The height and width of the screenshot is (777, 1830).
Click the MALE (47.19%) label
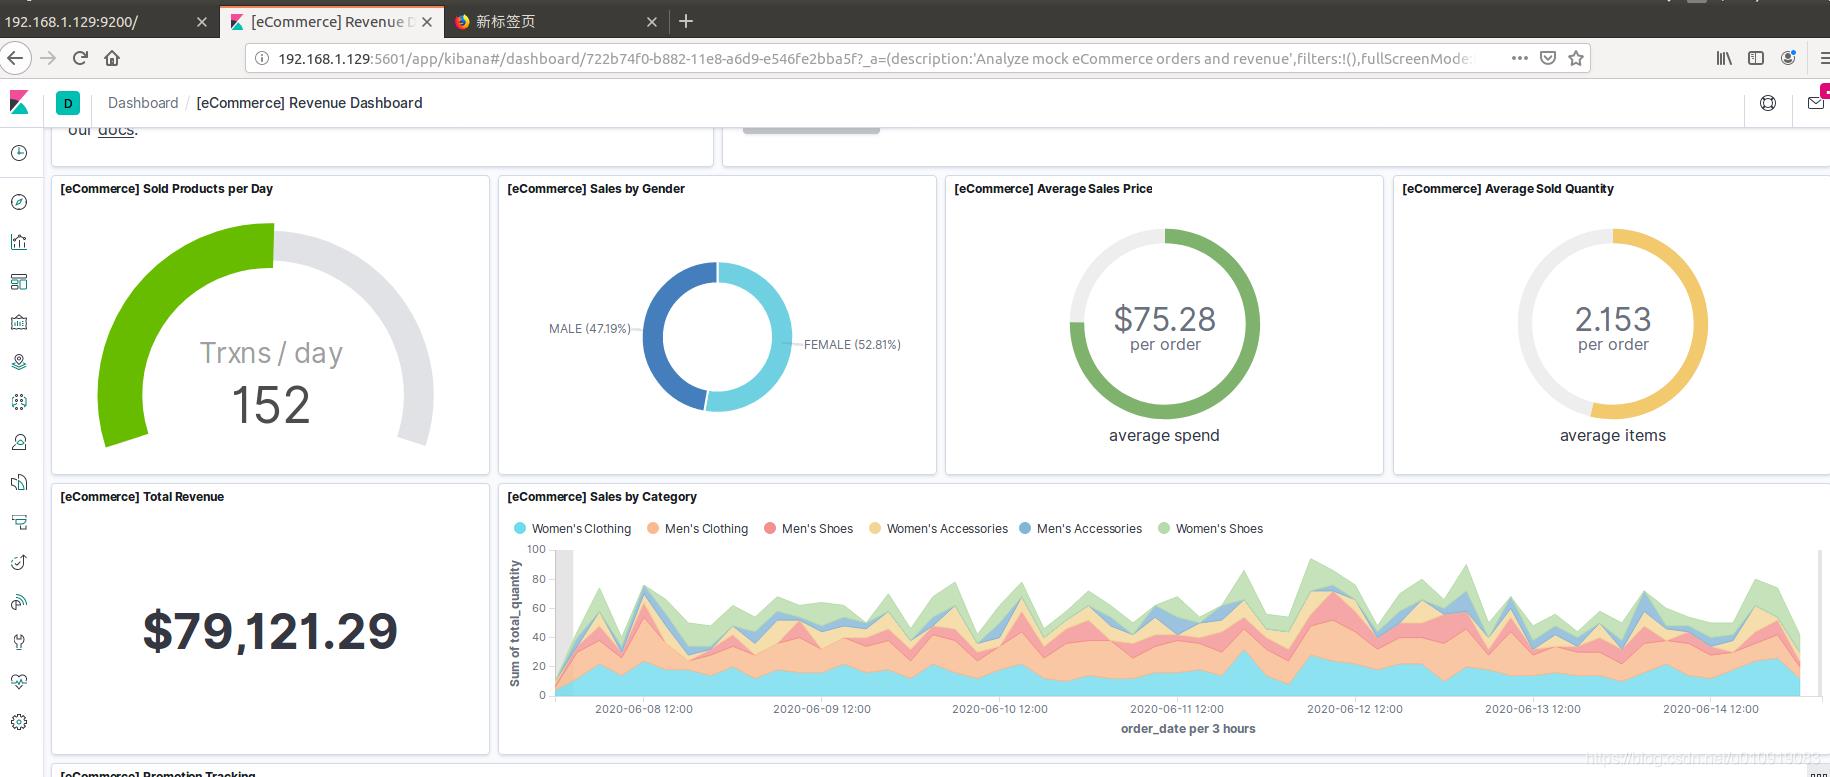[x=590, y=328]
